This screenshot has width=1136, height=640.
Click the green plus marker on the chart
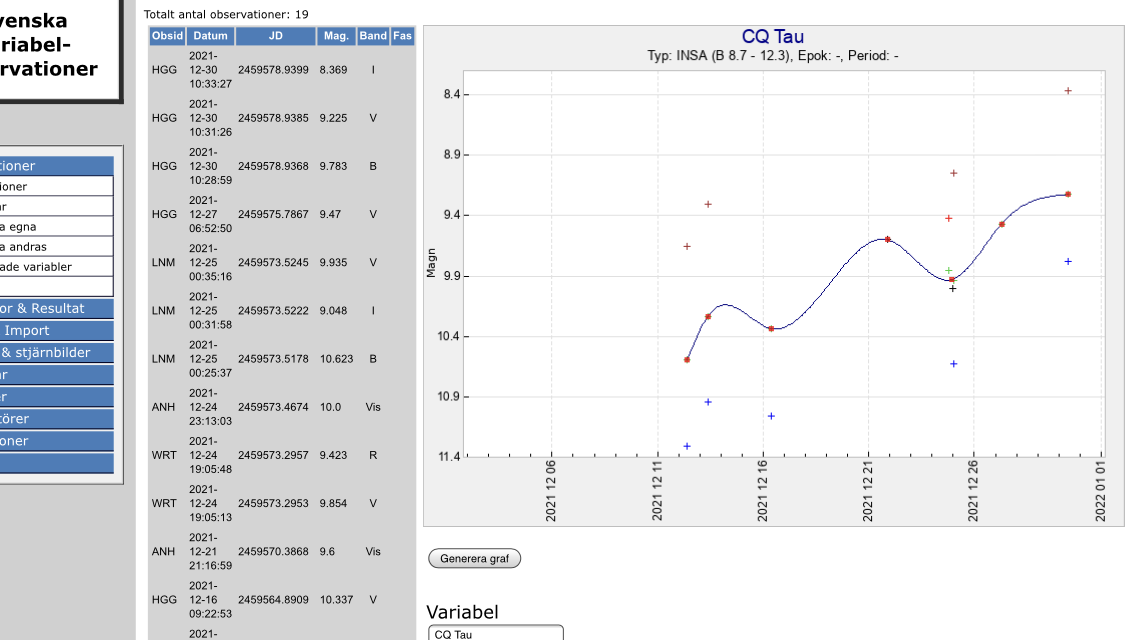(x=949, y=271)
